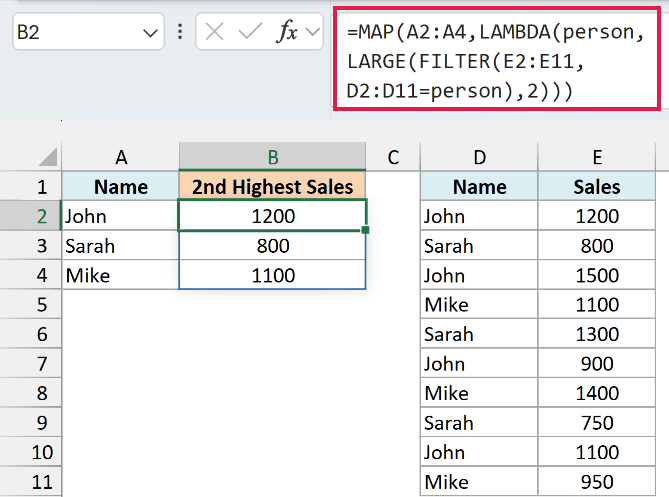Select cell D6 containing Sarah
The image size is (669, 497).
point(479,334)
